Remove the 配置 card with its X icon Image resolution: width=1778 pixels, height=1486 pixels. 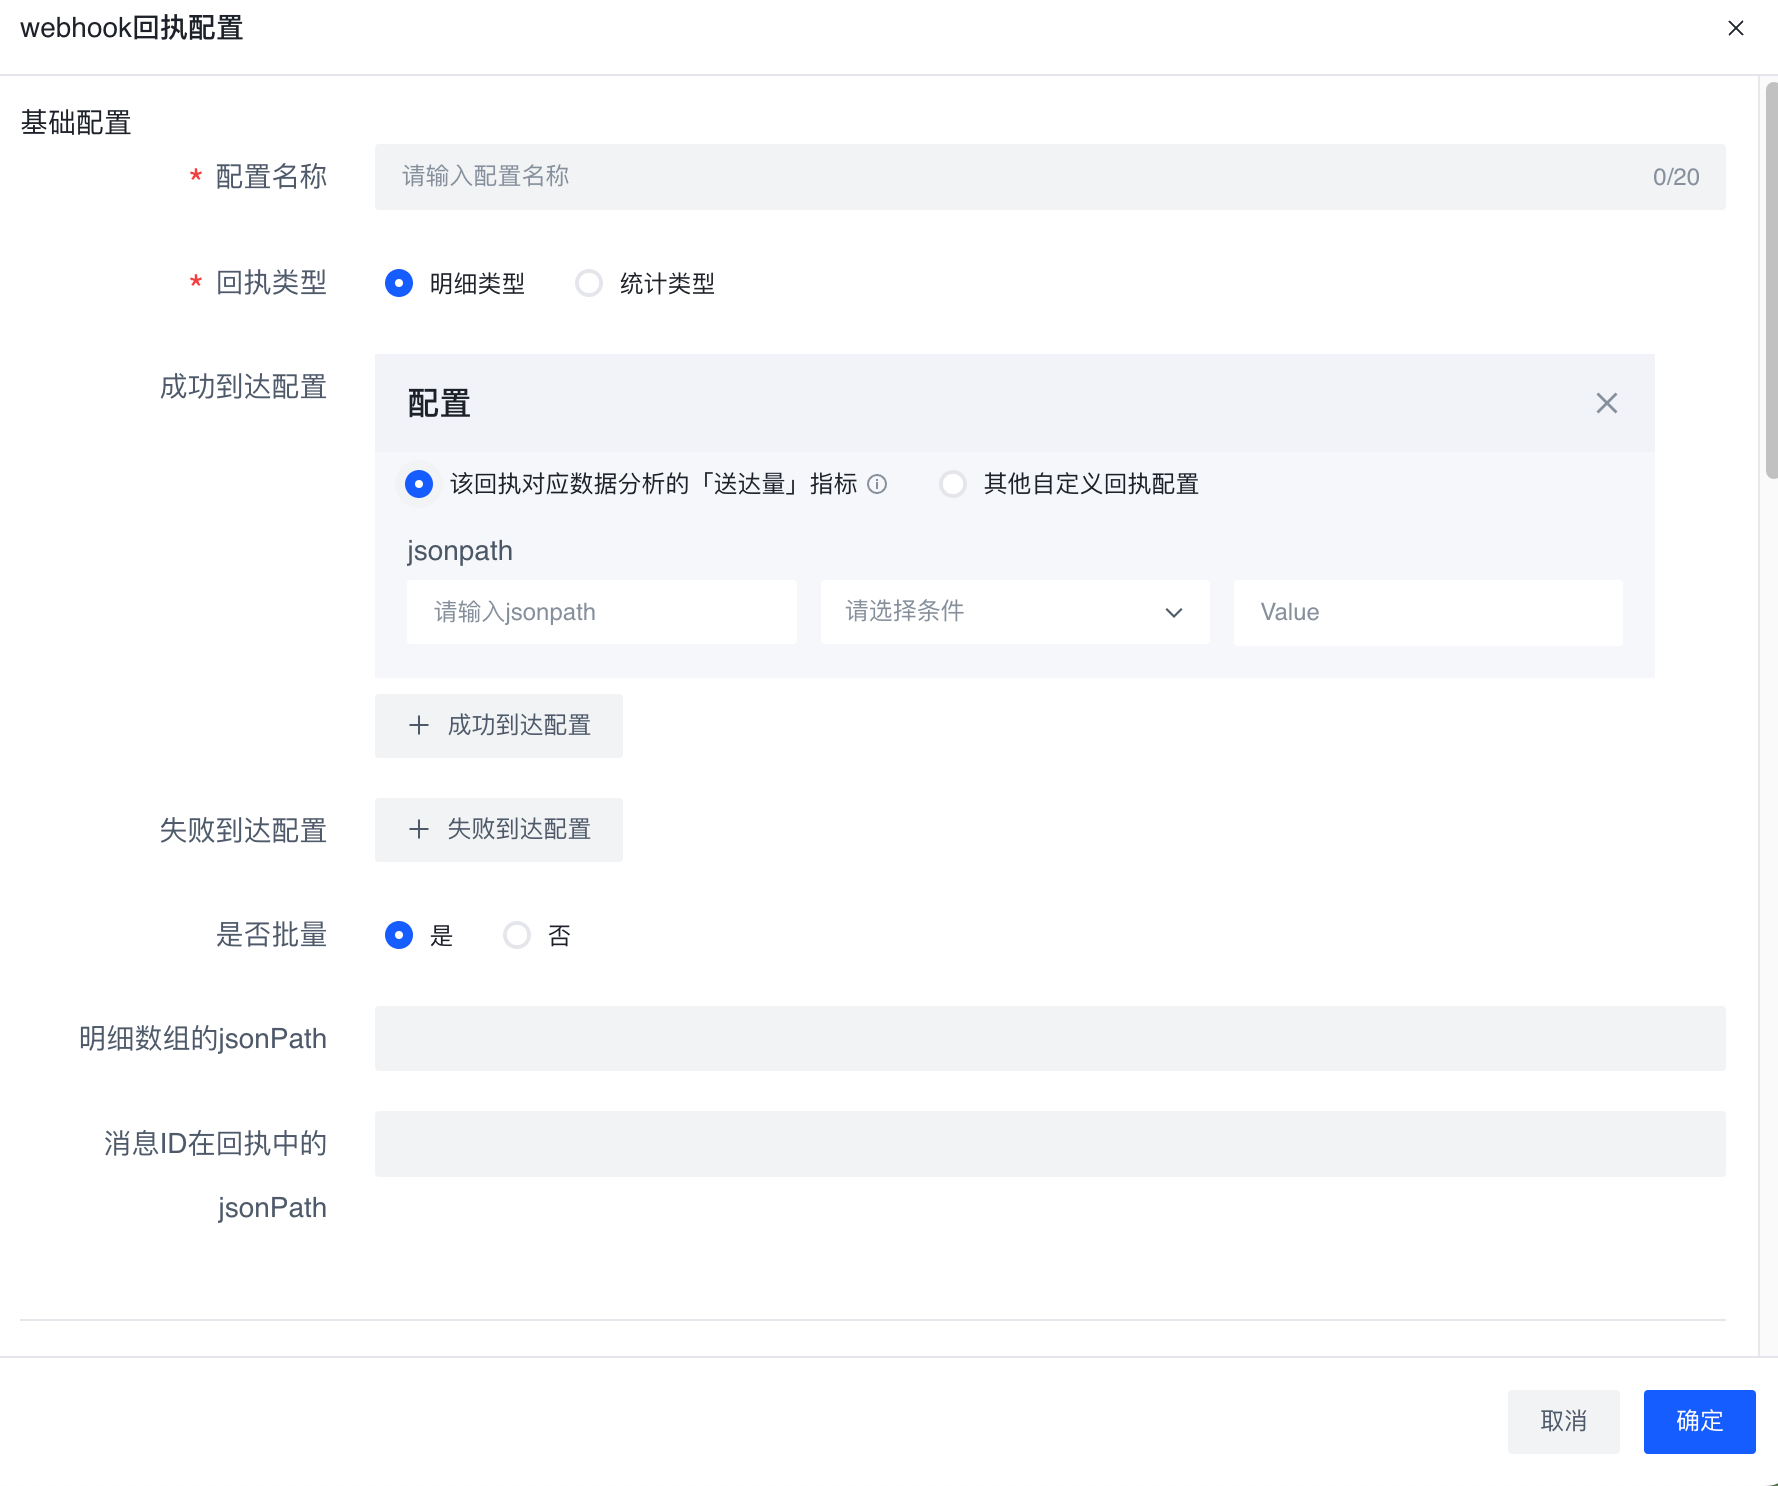pos(1607,403)
